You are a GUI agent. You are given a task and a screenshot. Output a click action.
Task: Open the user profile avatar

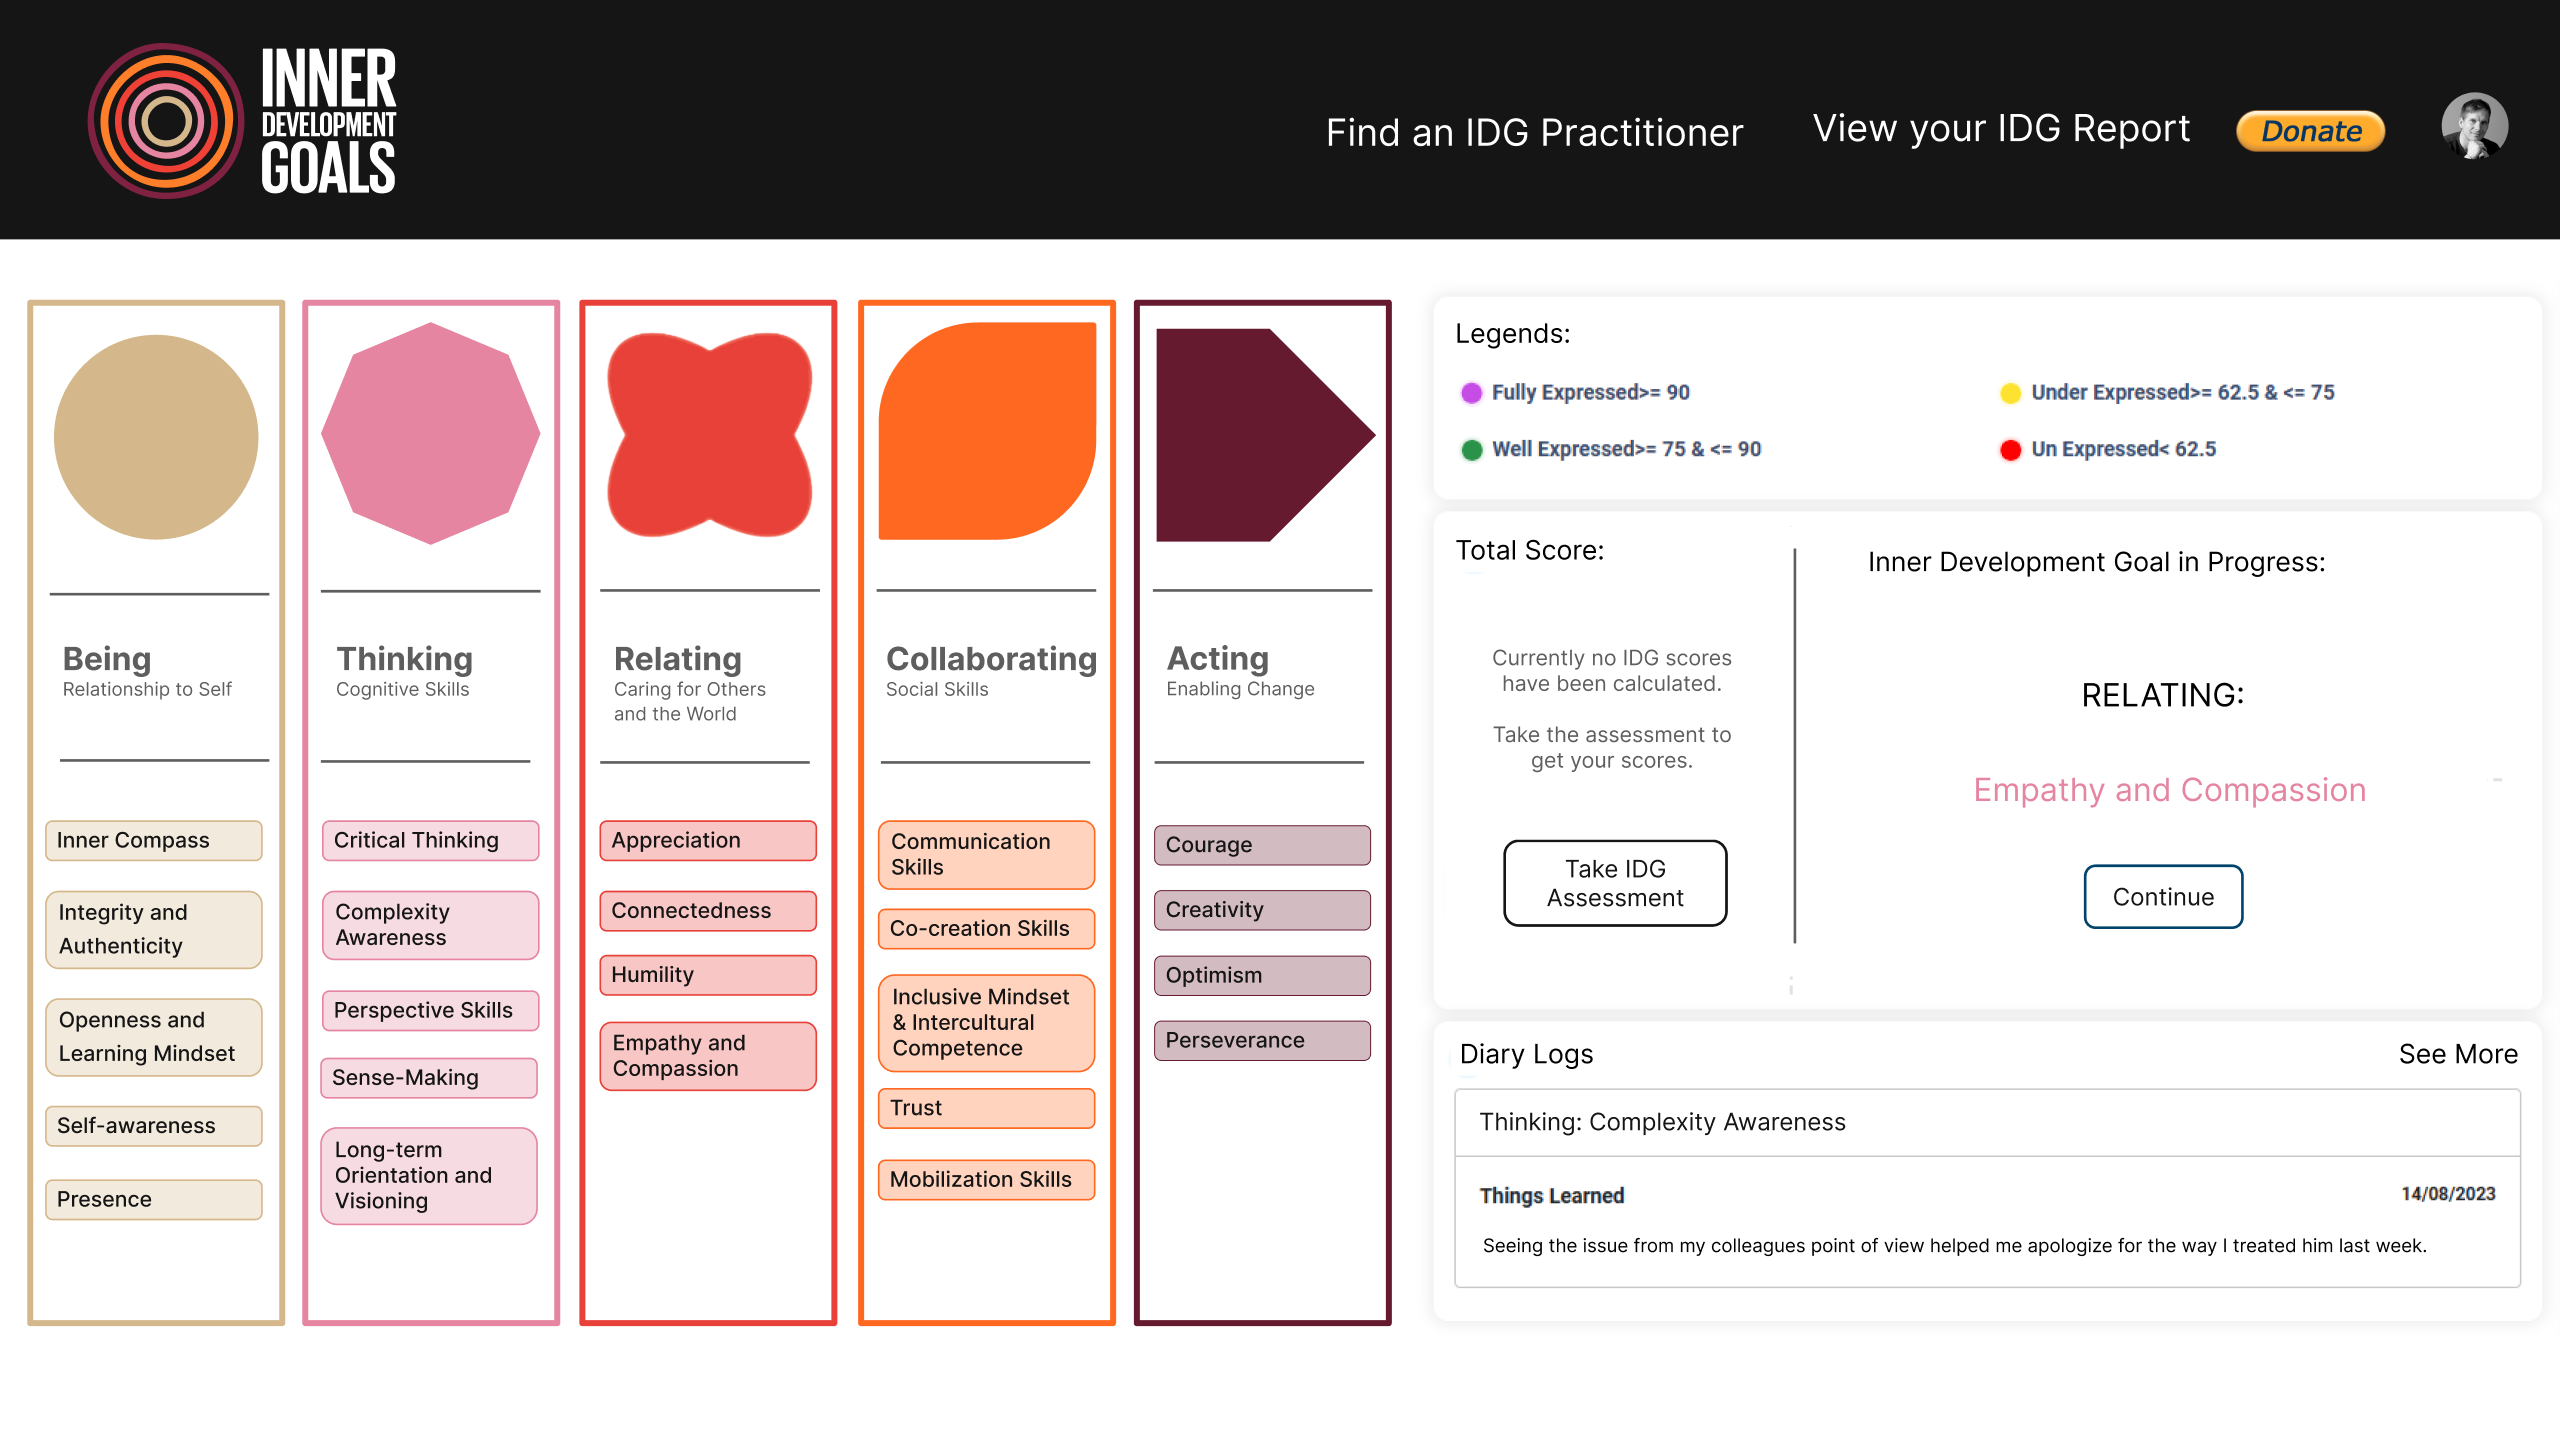[x=2473, y=127]
